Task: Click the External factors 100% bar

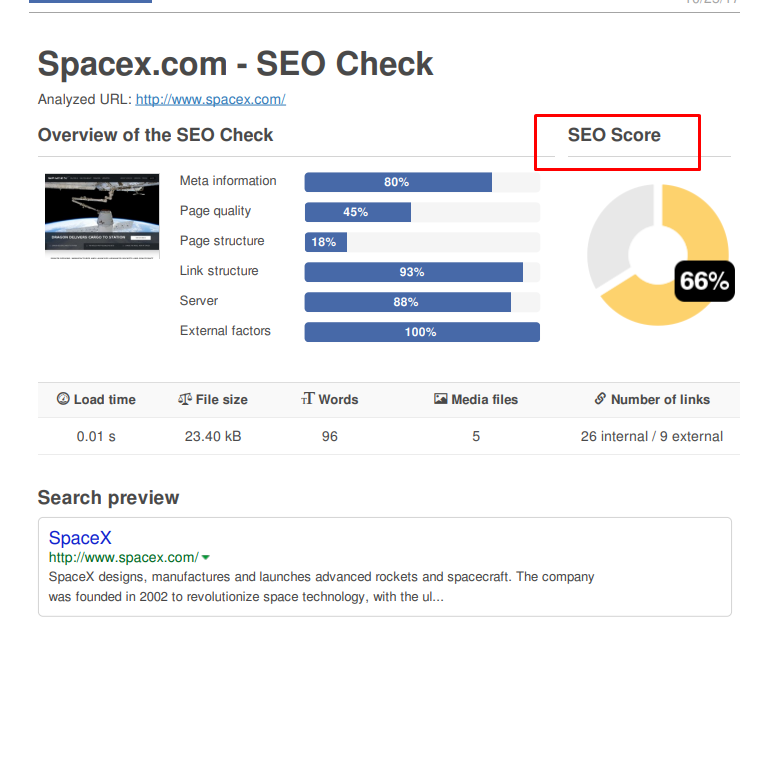Action: click(x=421, y=332)
